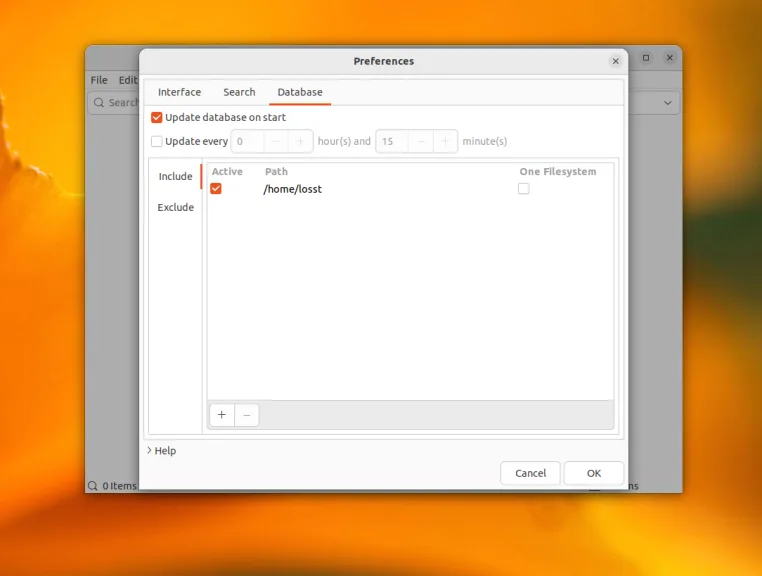
Task: Close the Preferences dialog with X icon
Action: 615,61
